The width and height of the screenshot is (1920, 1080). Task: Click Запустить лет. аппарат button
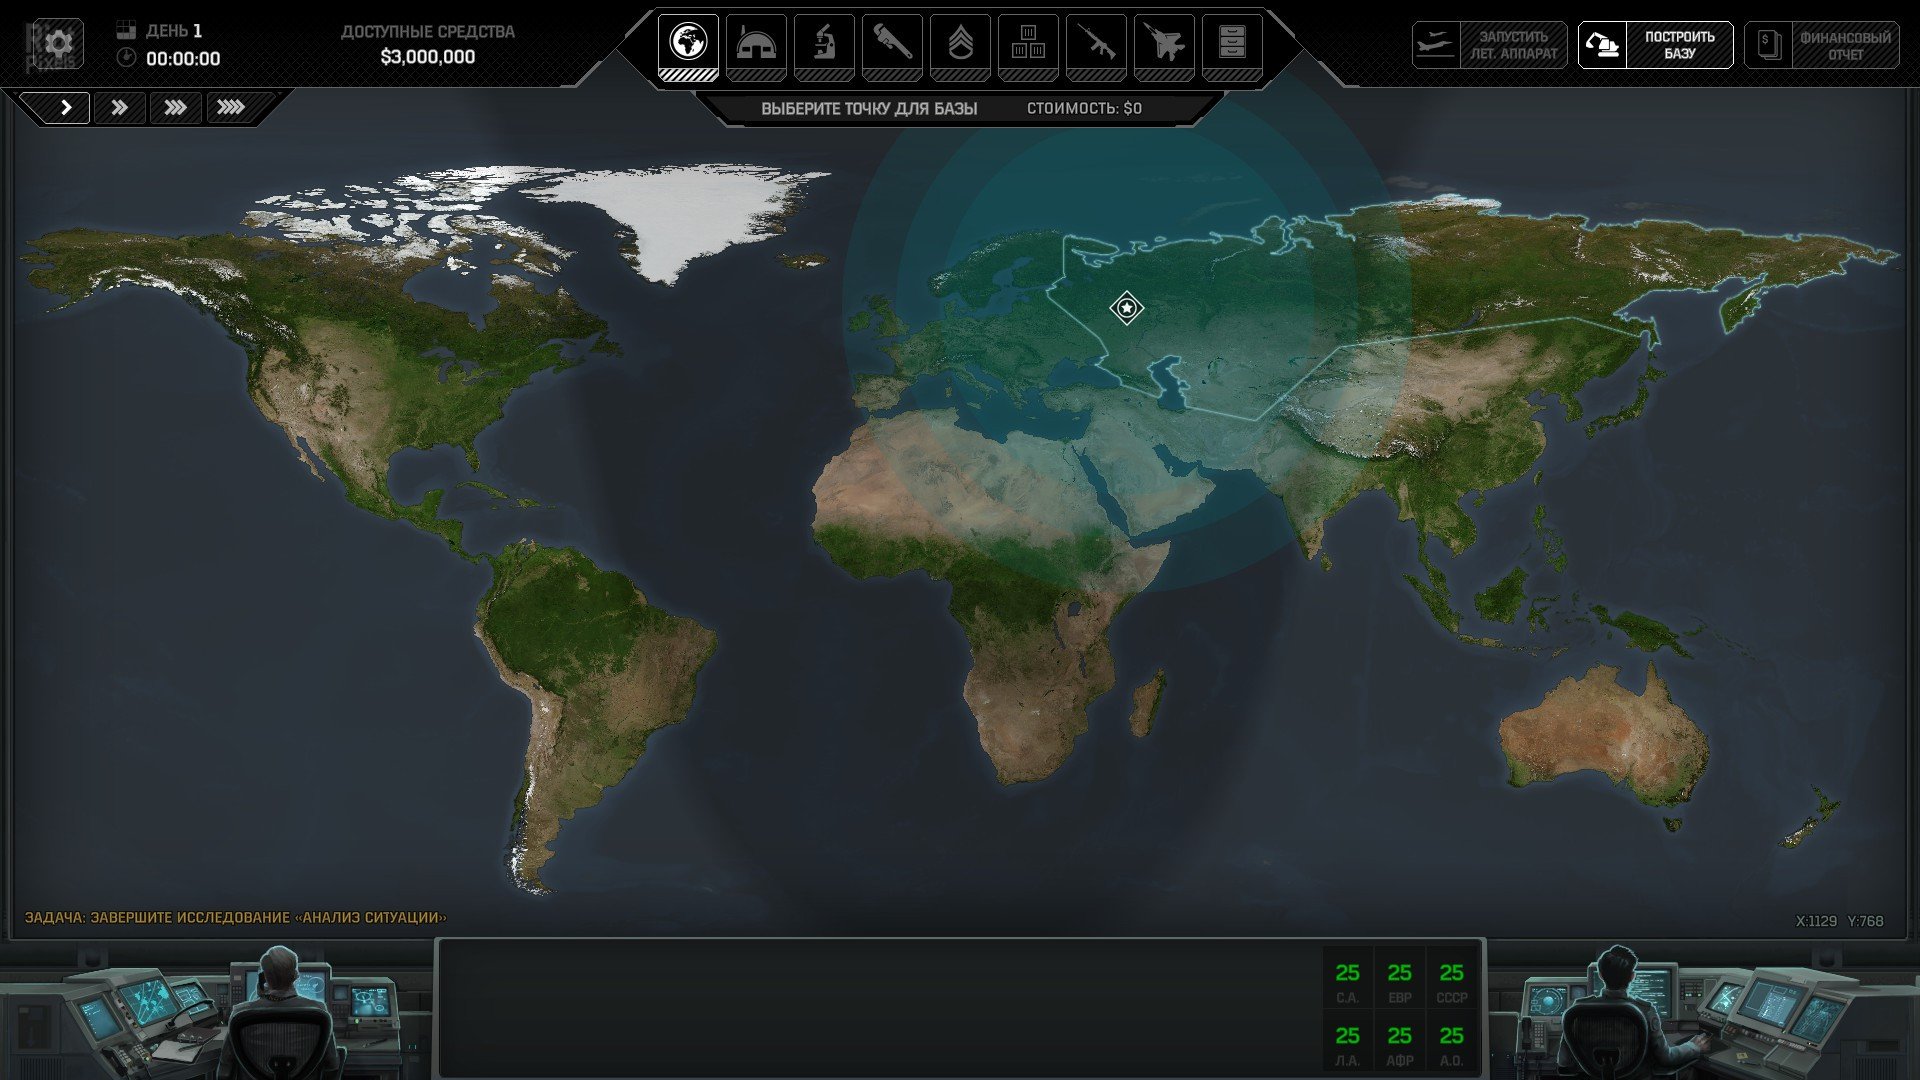[1490, 45]
